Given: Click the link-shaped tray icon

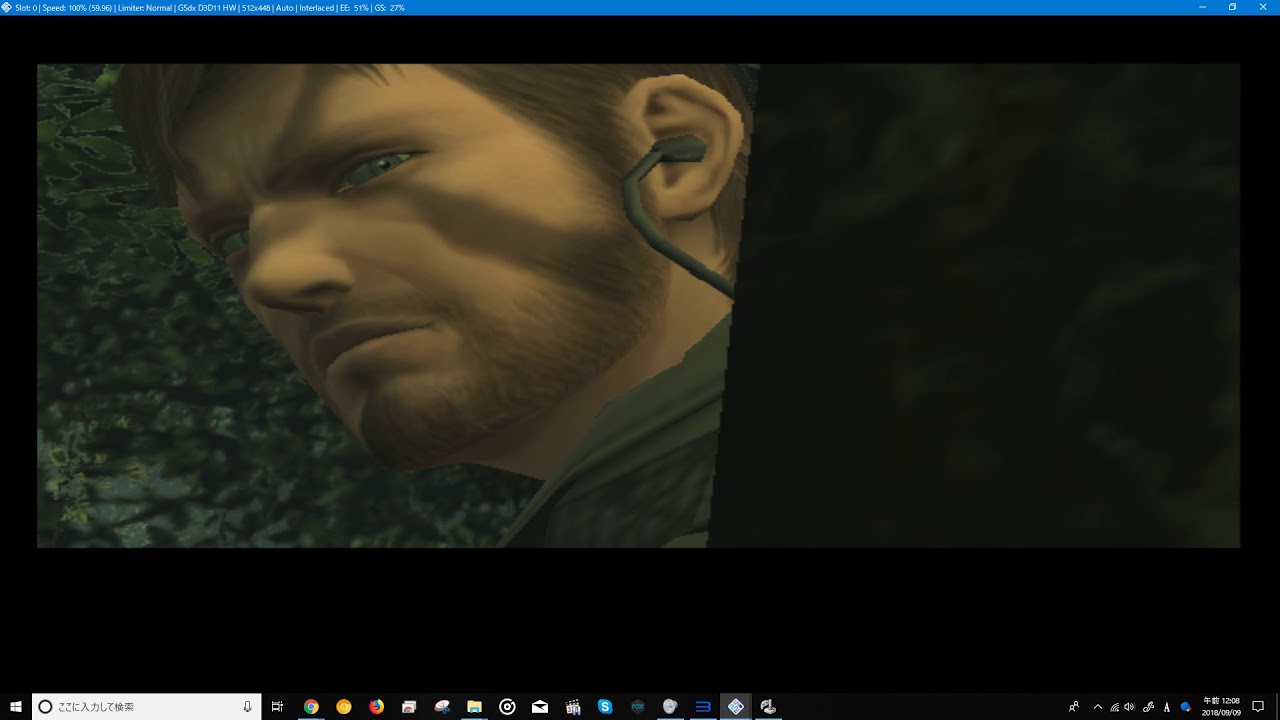Looking at the screenshot, I should pyautogui.click(x=1149, y=707).
